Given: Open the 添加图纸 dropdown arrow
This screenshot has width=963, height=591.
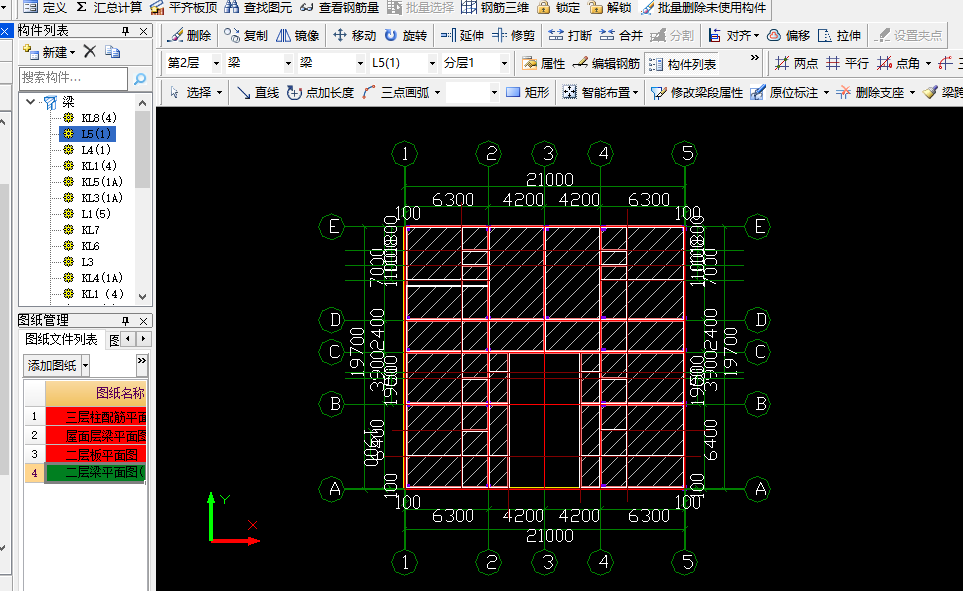Looking at the screenshot, I should 85,366.
